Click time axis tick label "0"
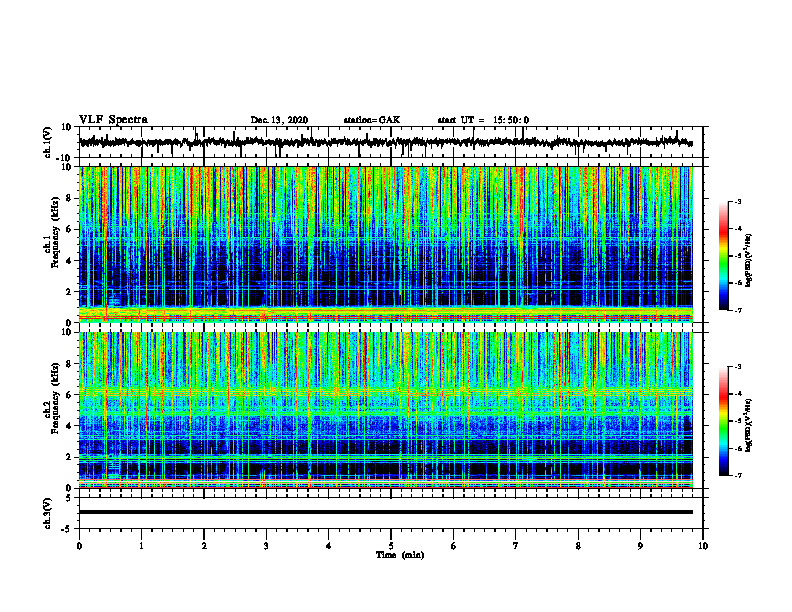 (79, 546)
